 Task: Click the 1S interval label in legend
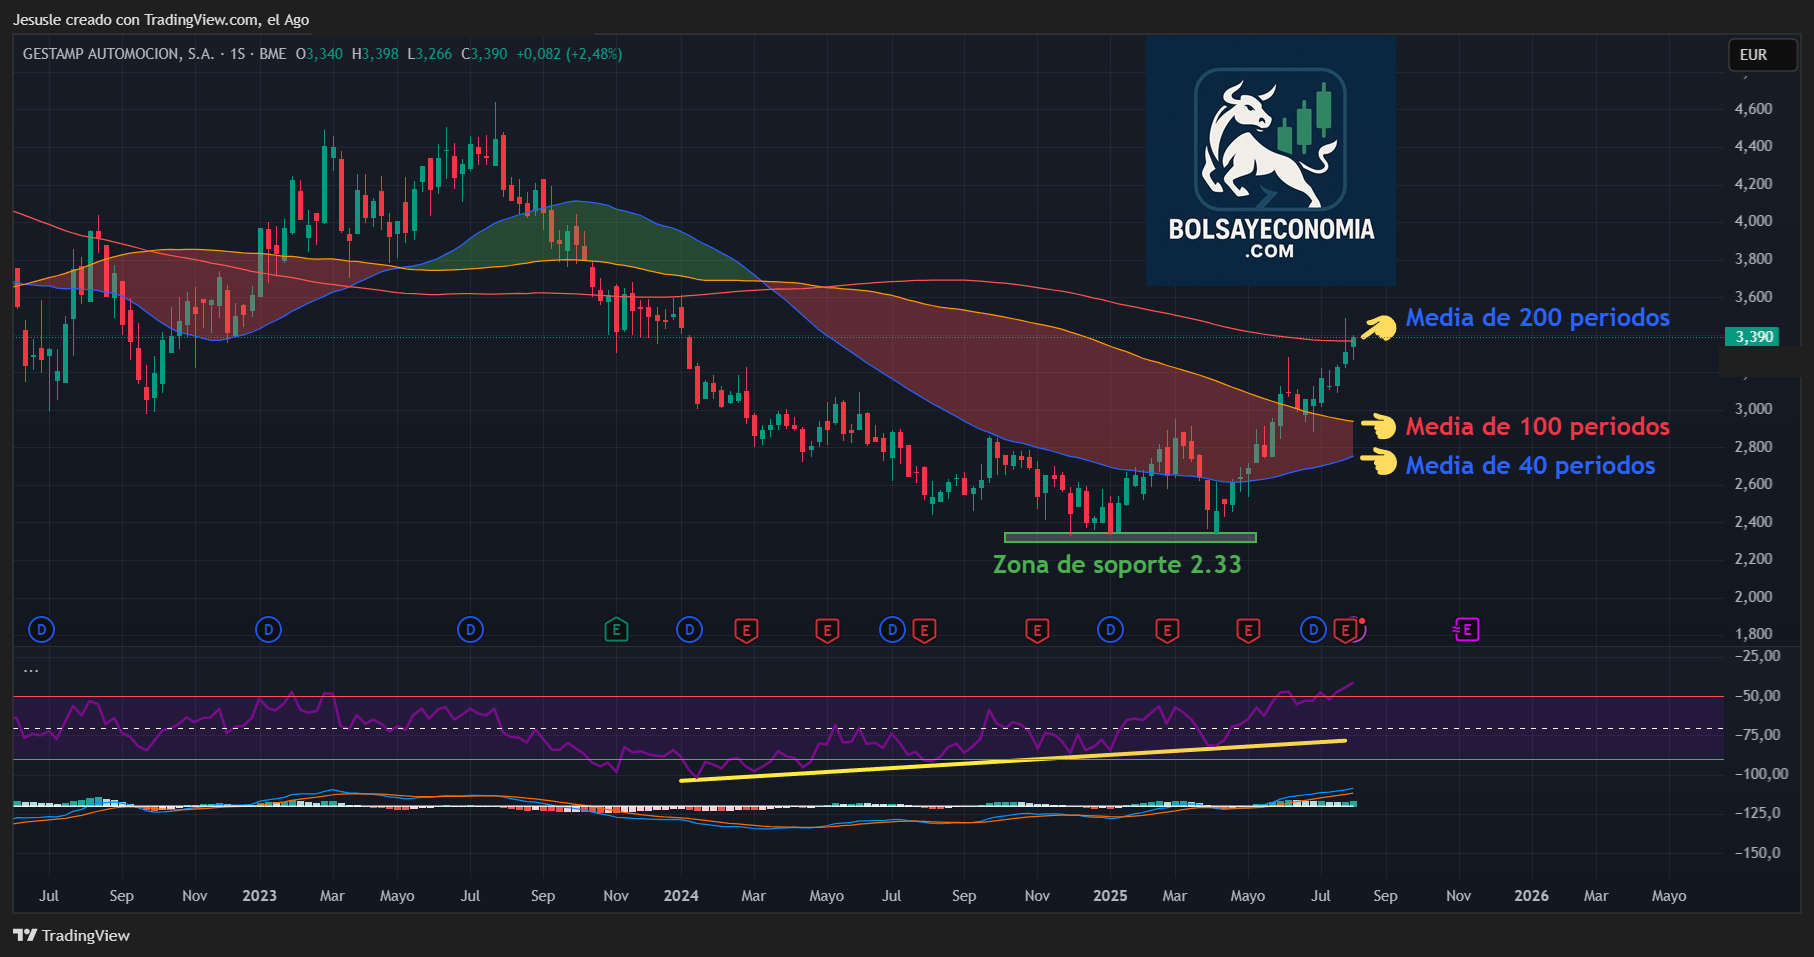pos(238,54)
